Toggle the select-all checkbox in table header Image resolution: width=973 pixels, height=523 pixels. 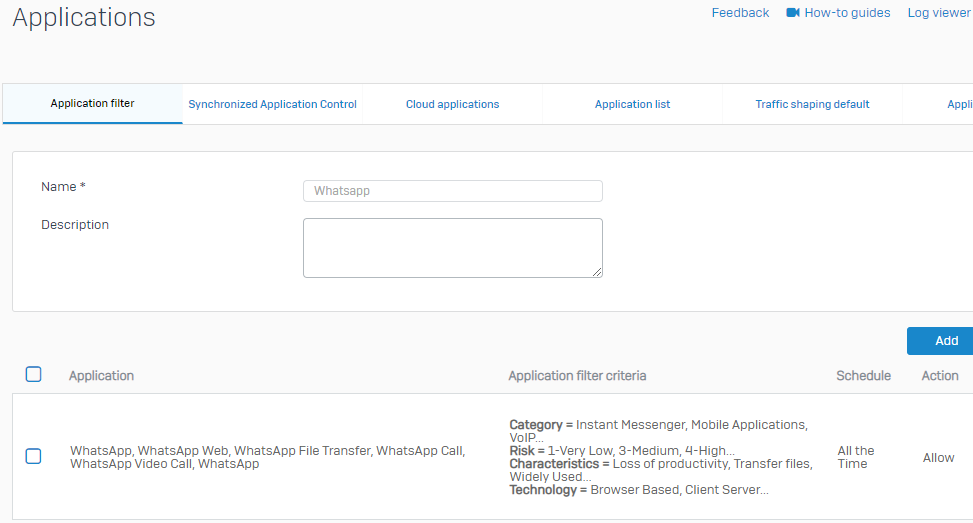pos(34,374)
